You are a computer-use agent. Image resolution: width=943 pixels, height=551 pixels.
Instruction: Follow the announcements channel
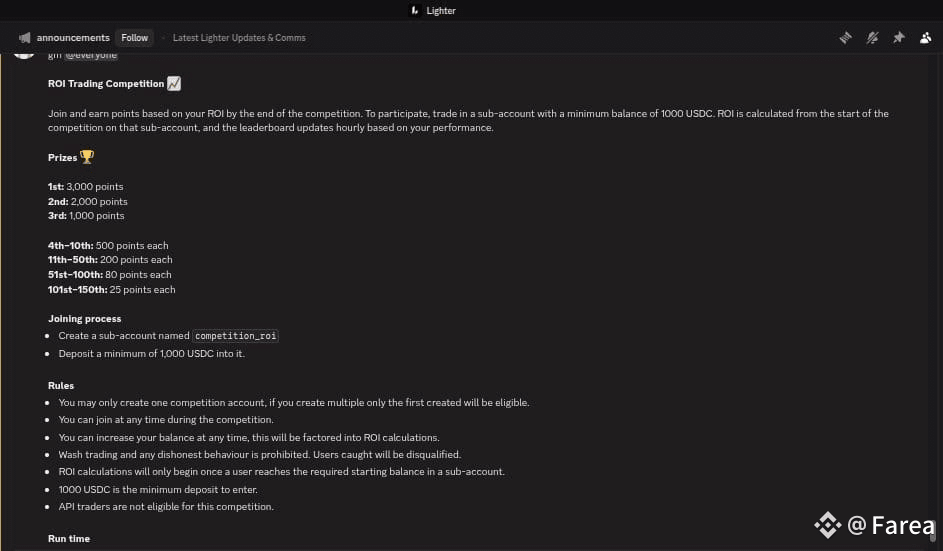[134, 38]
